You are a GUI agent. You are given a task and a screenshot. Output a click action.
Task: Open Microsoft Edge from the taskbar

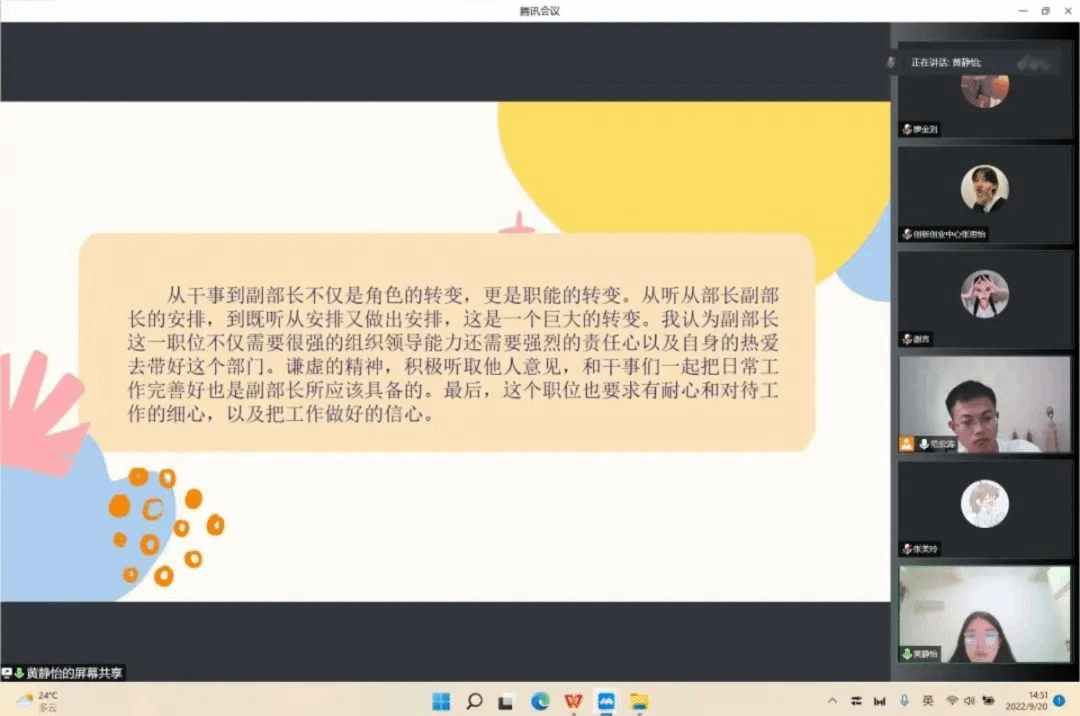[x=540, y=701]
